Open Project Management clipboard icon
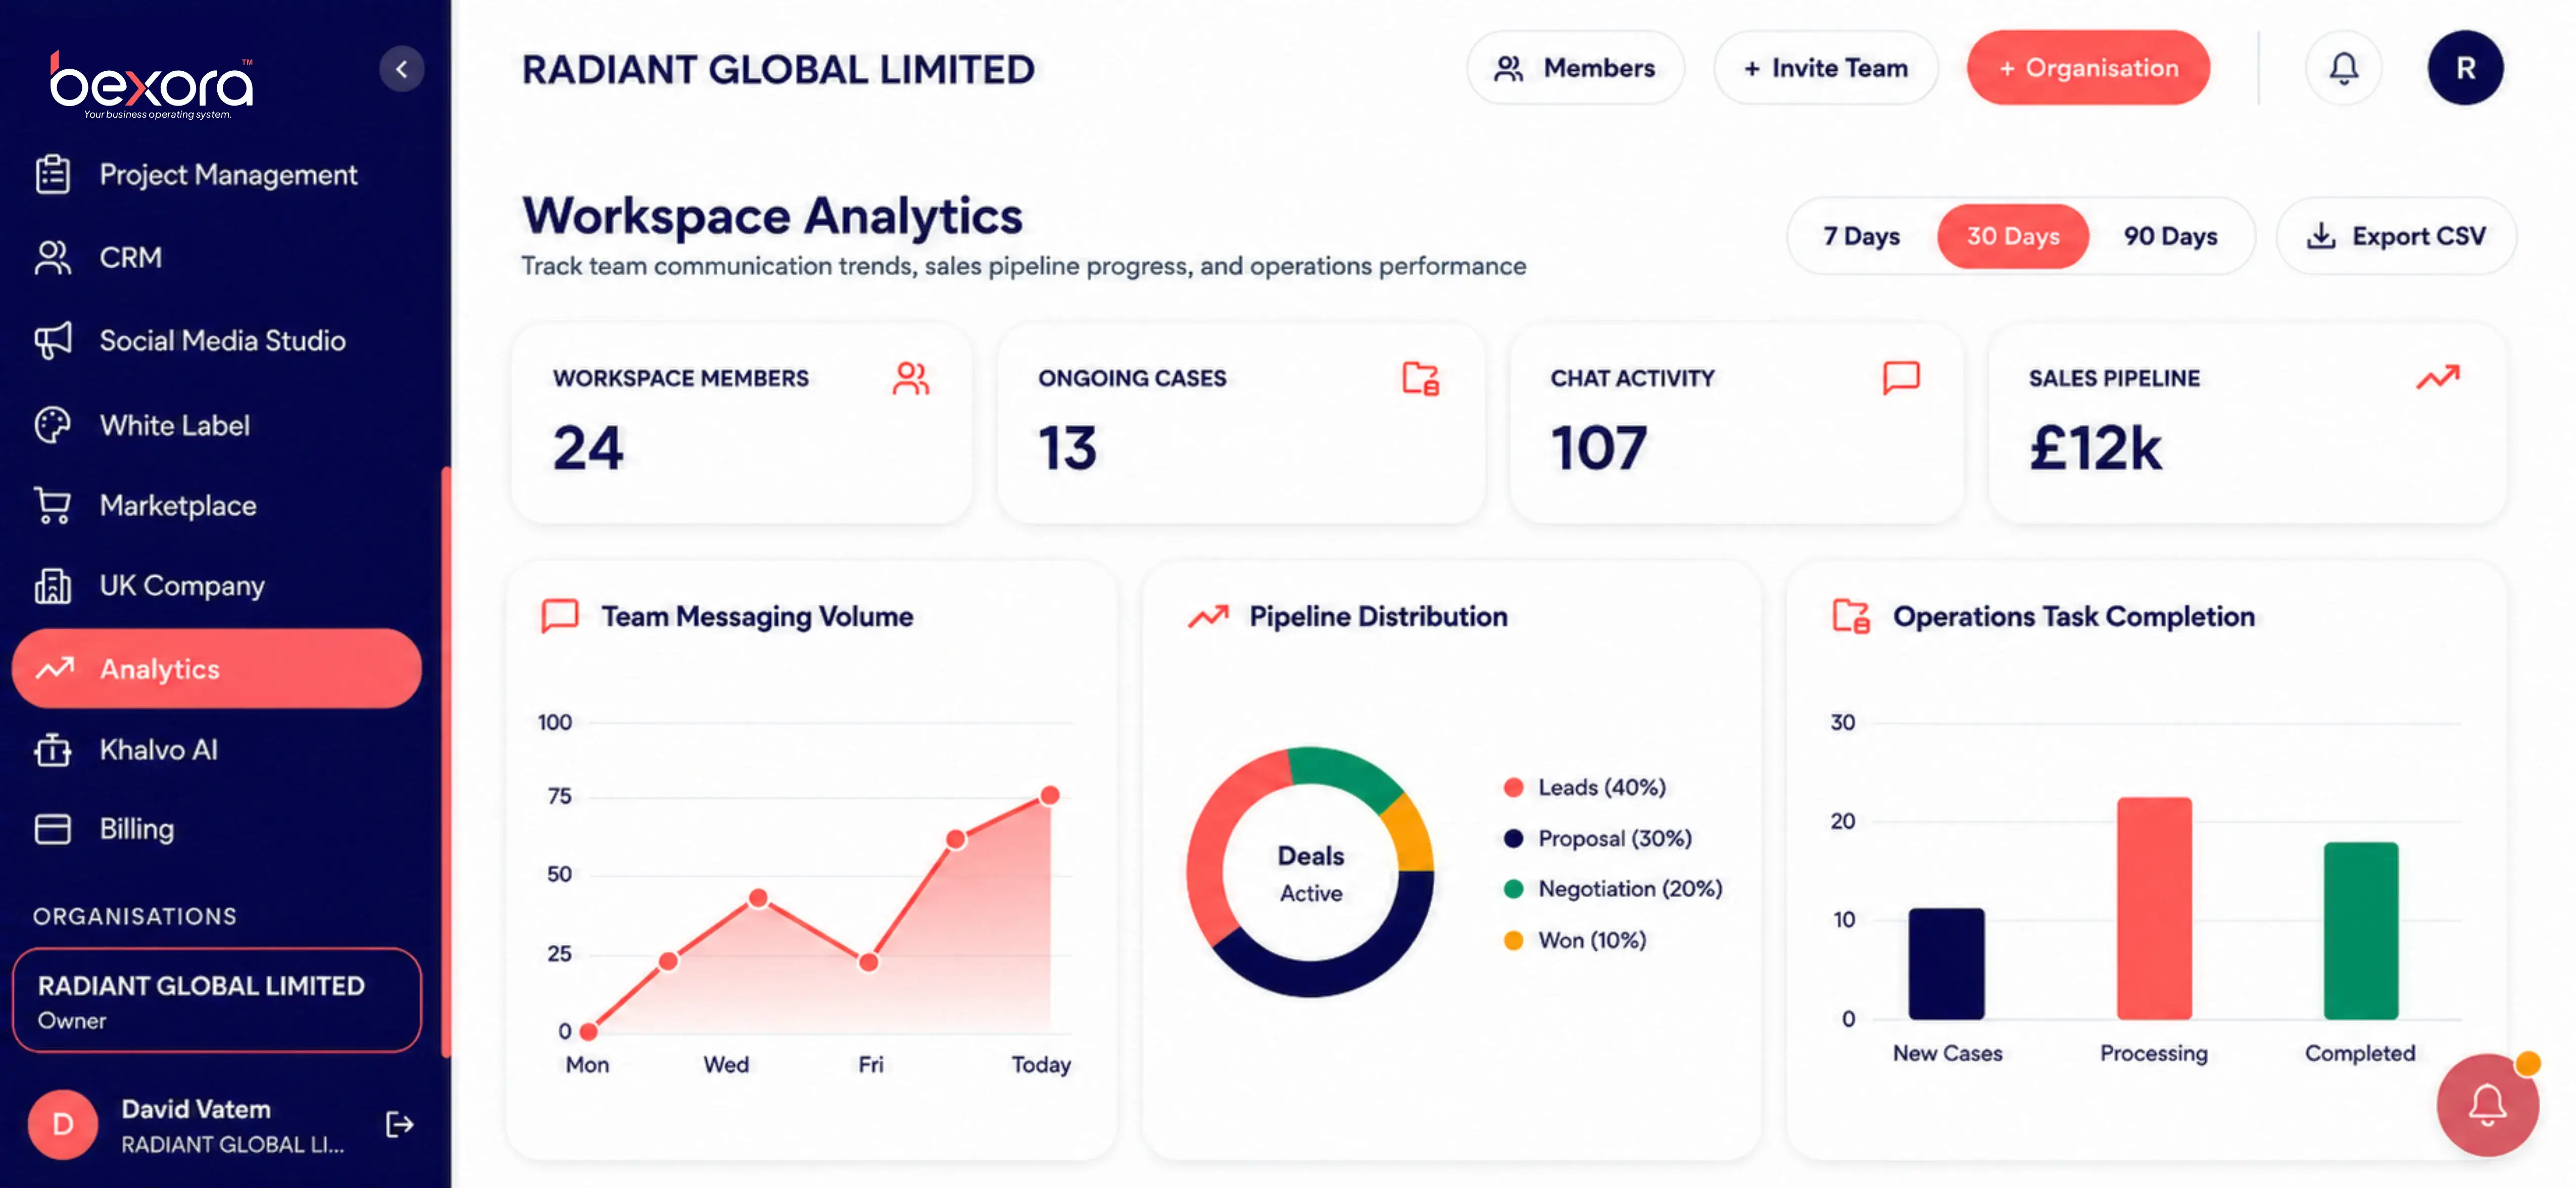Viewport: 2576px width, 1188px height. point(53,174)
